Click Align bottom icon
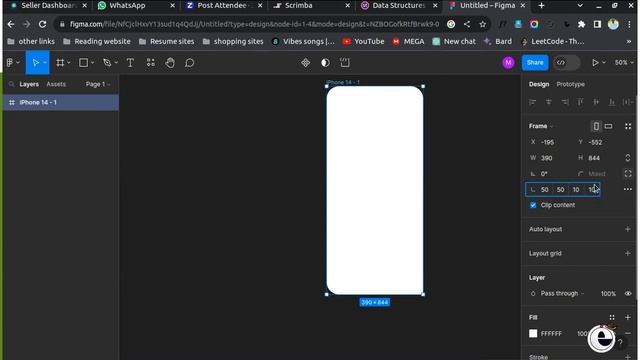The height and width of the screenshot is (360, 640). (612, 102)
